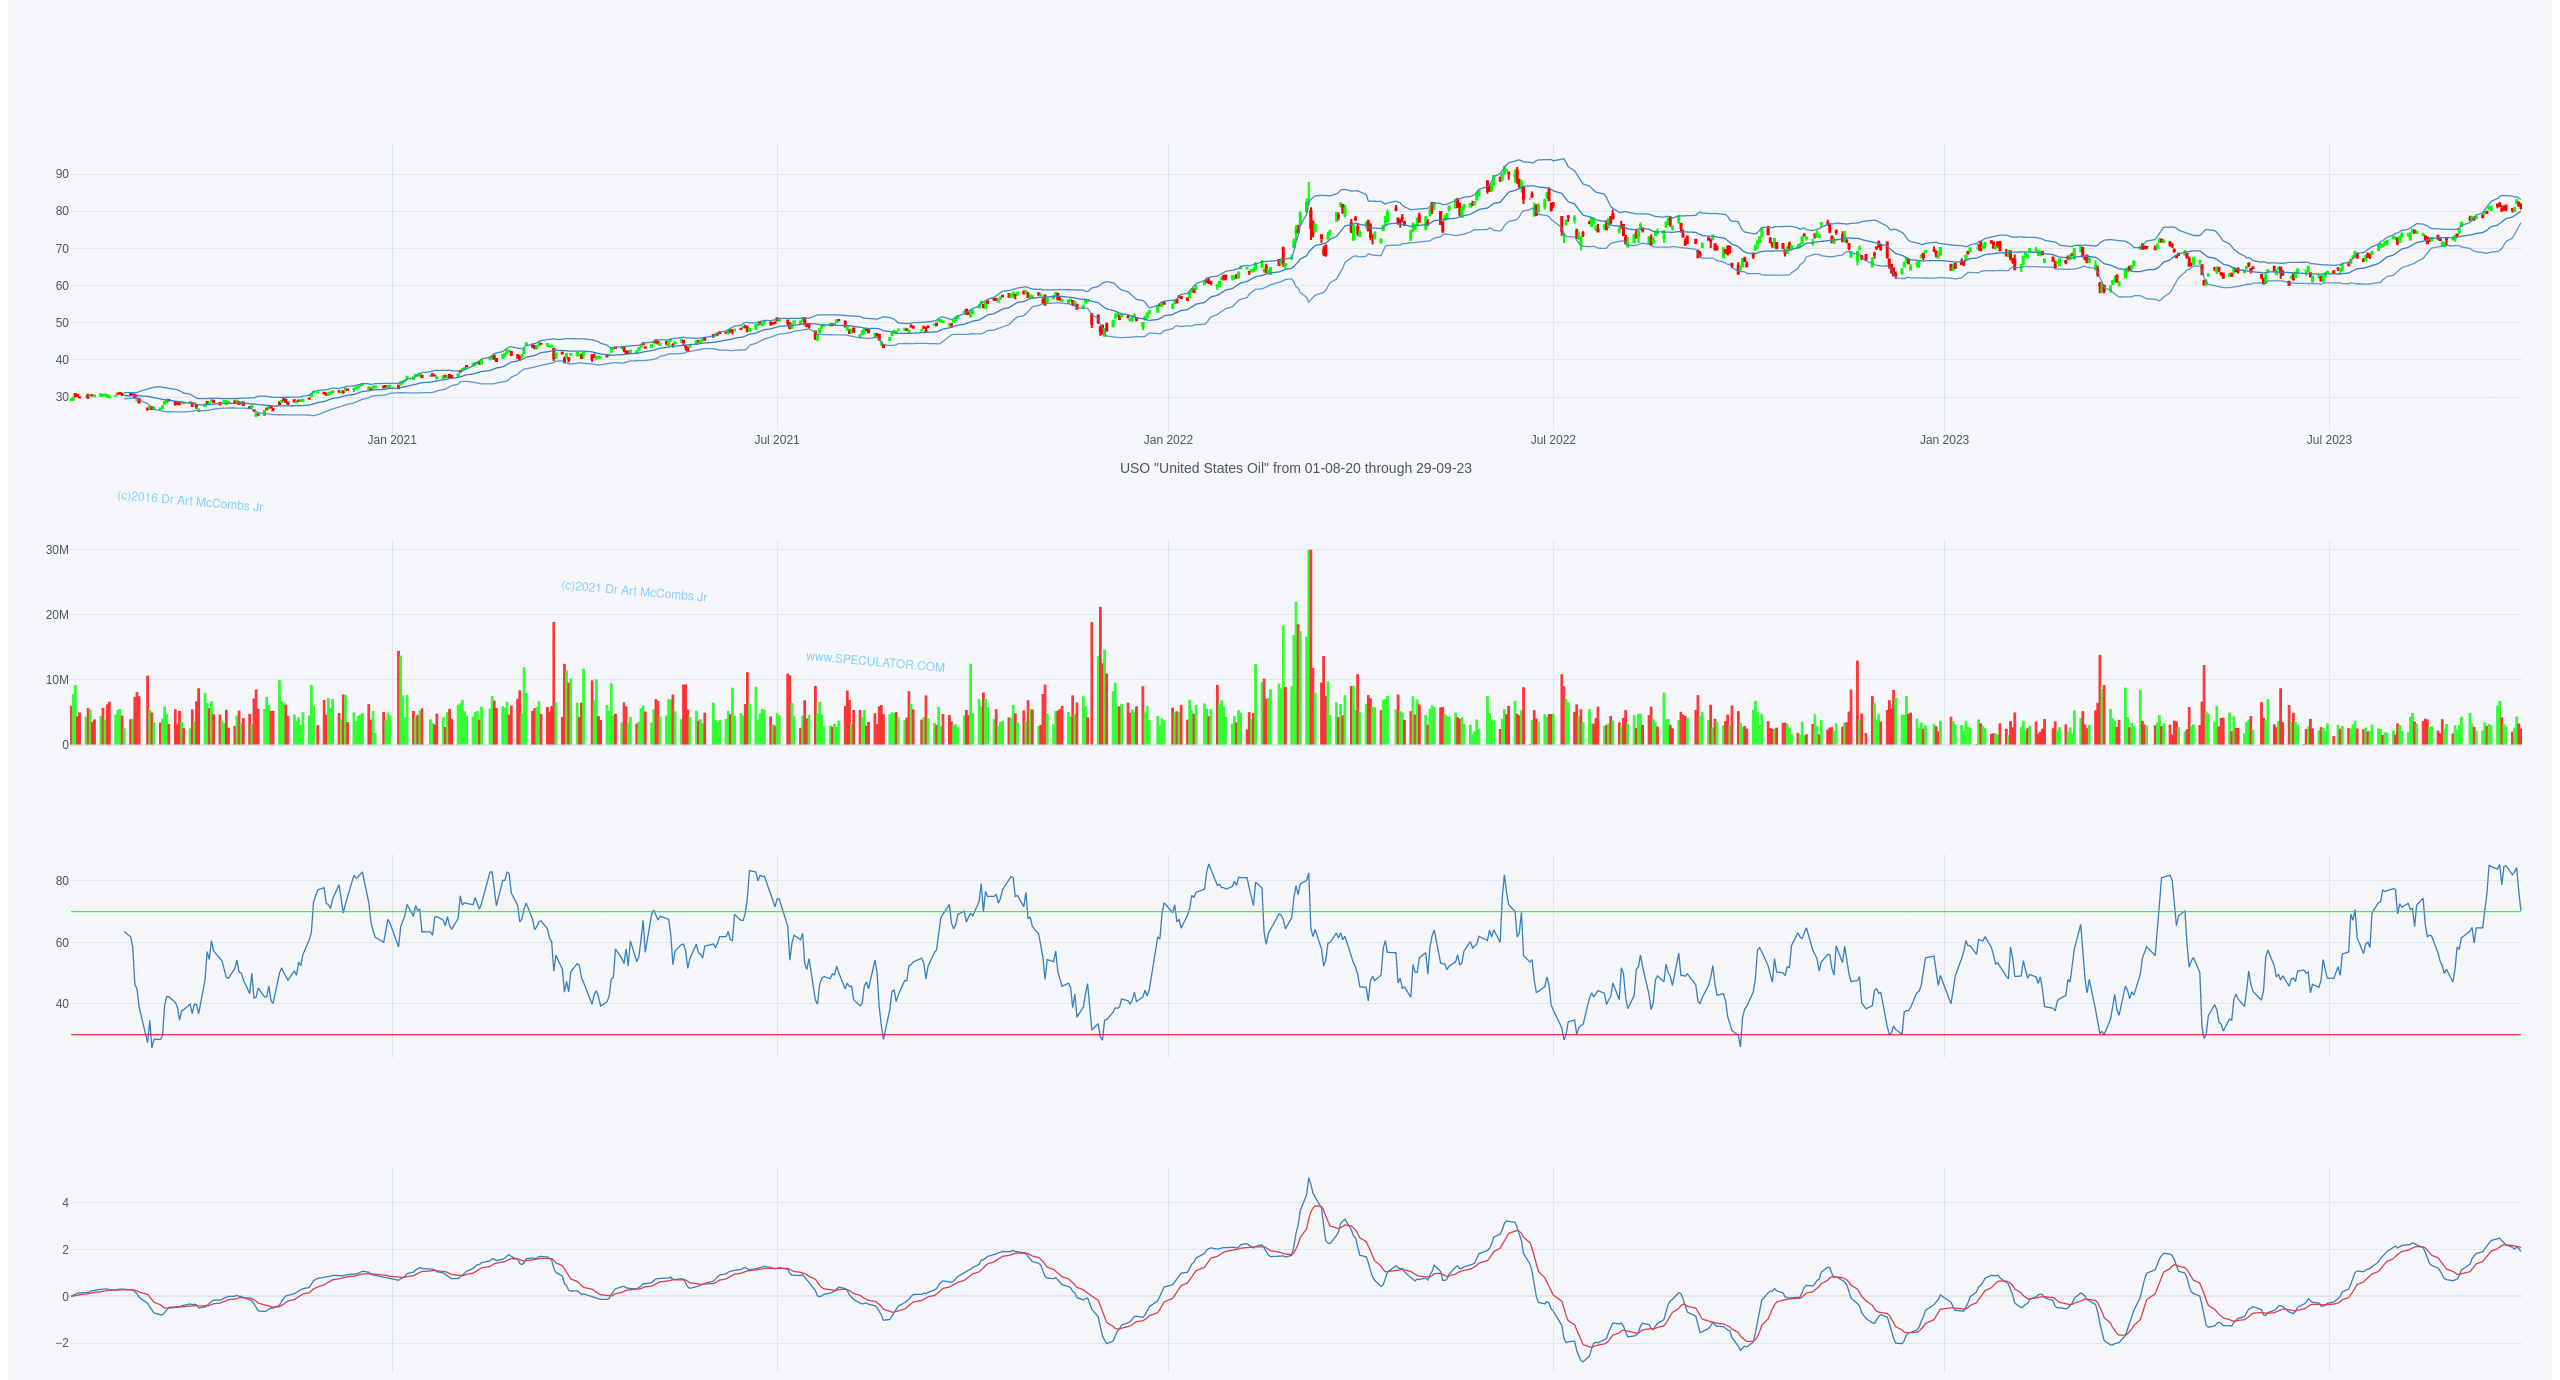
Task: Click the -2 tick on MACD axis
Action: click(x=63, y=1343)
